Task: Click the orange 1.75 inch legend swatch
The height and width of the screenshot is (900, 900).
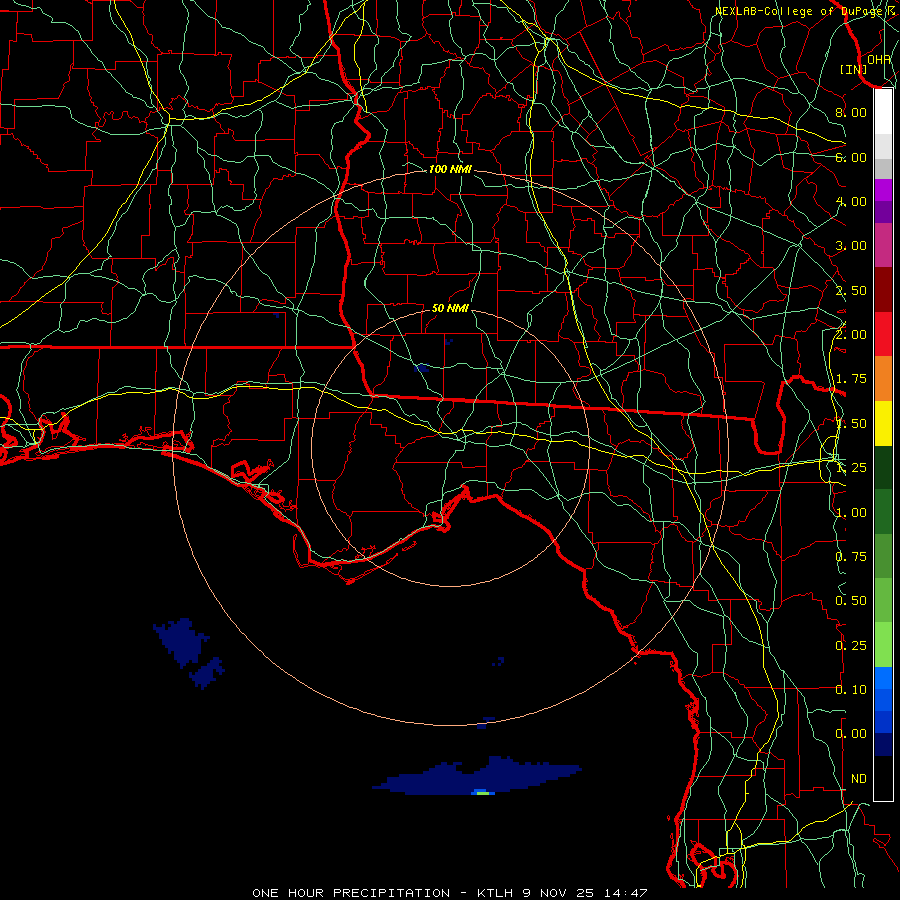Action: [883, 378]
